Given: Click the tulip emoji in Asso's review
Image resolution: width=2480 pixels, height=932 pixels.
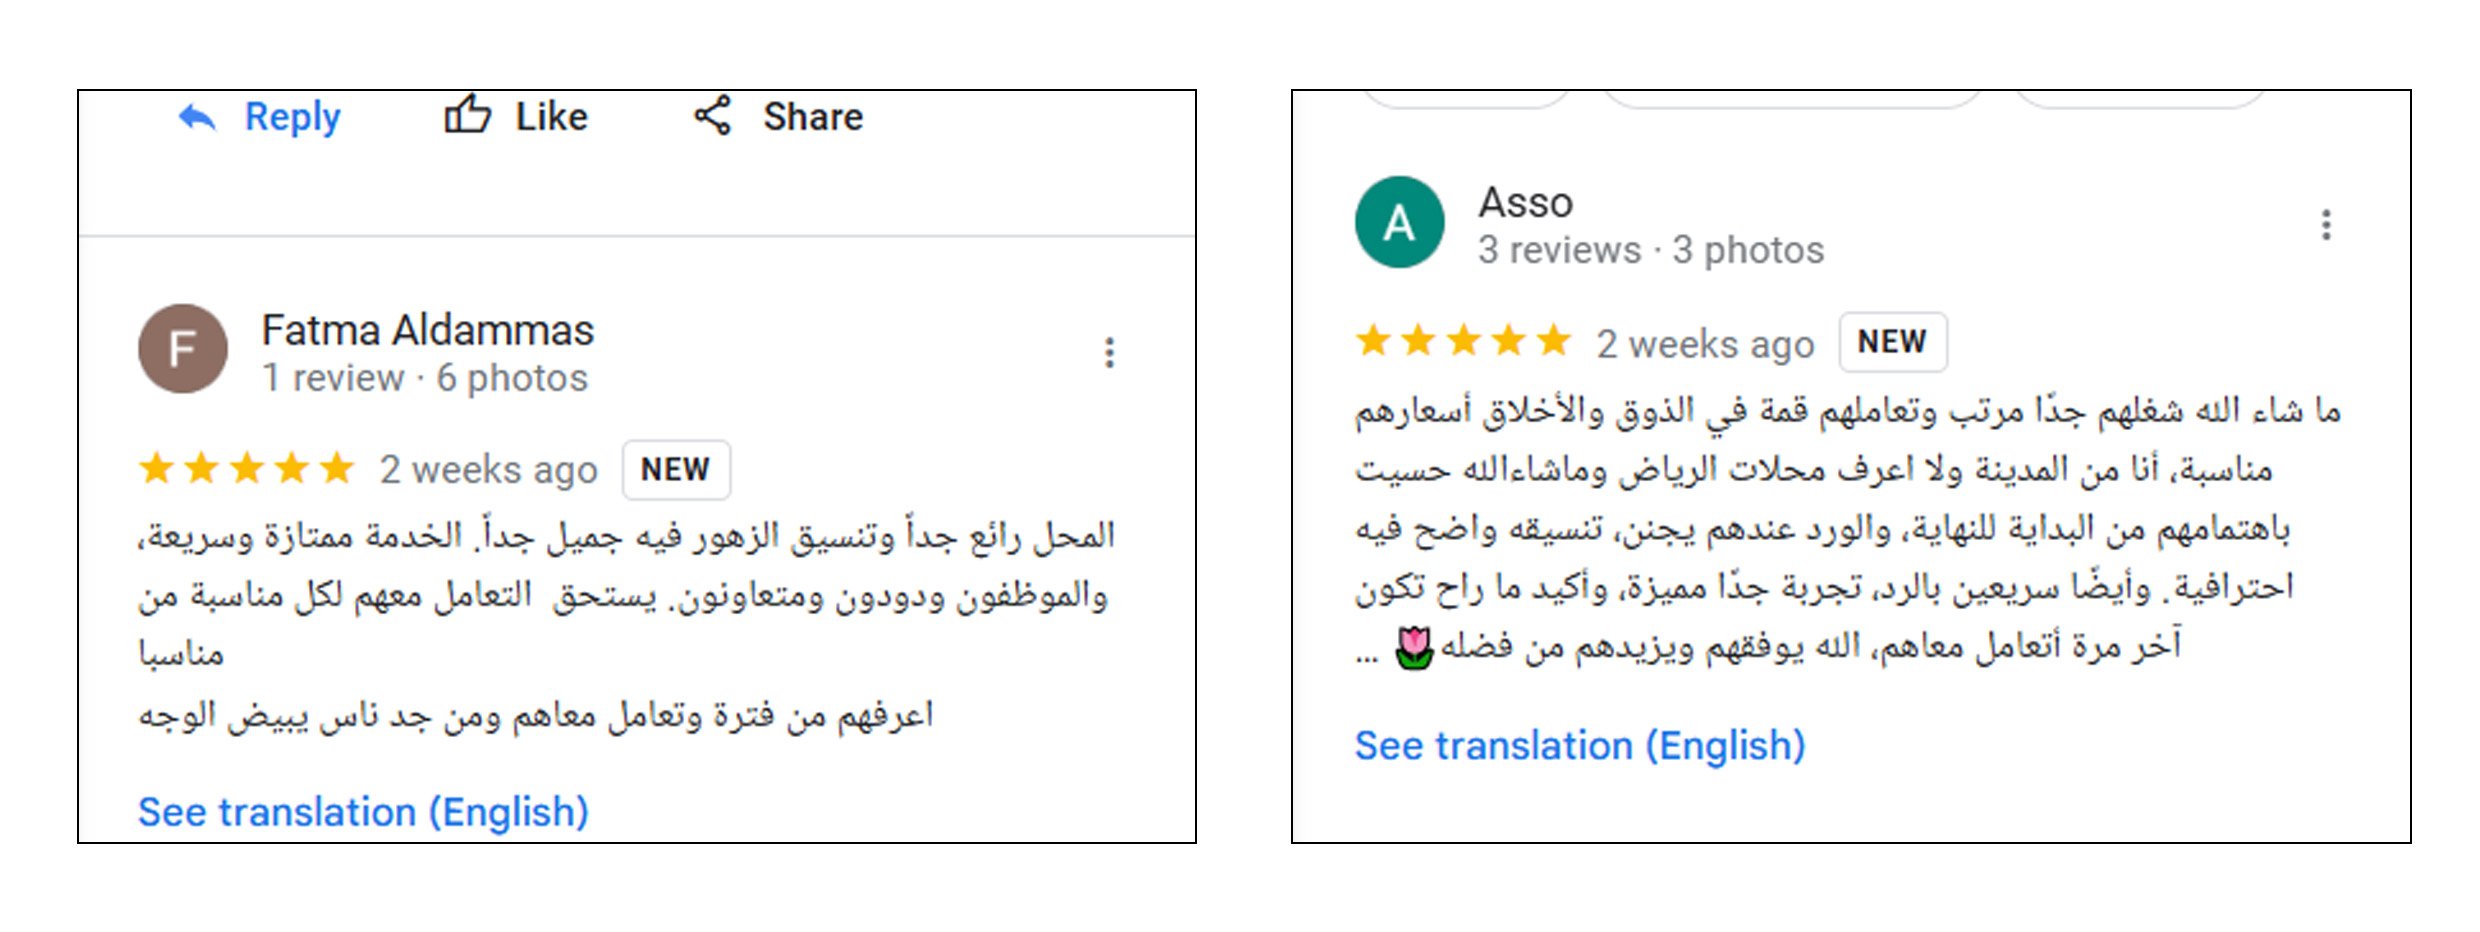Looking at the screenshot, I should tap(1413, 648).
